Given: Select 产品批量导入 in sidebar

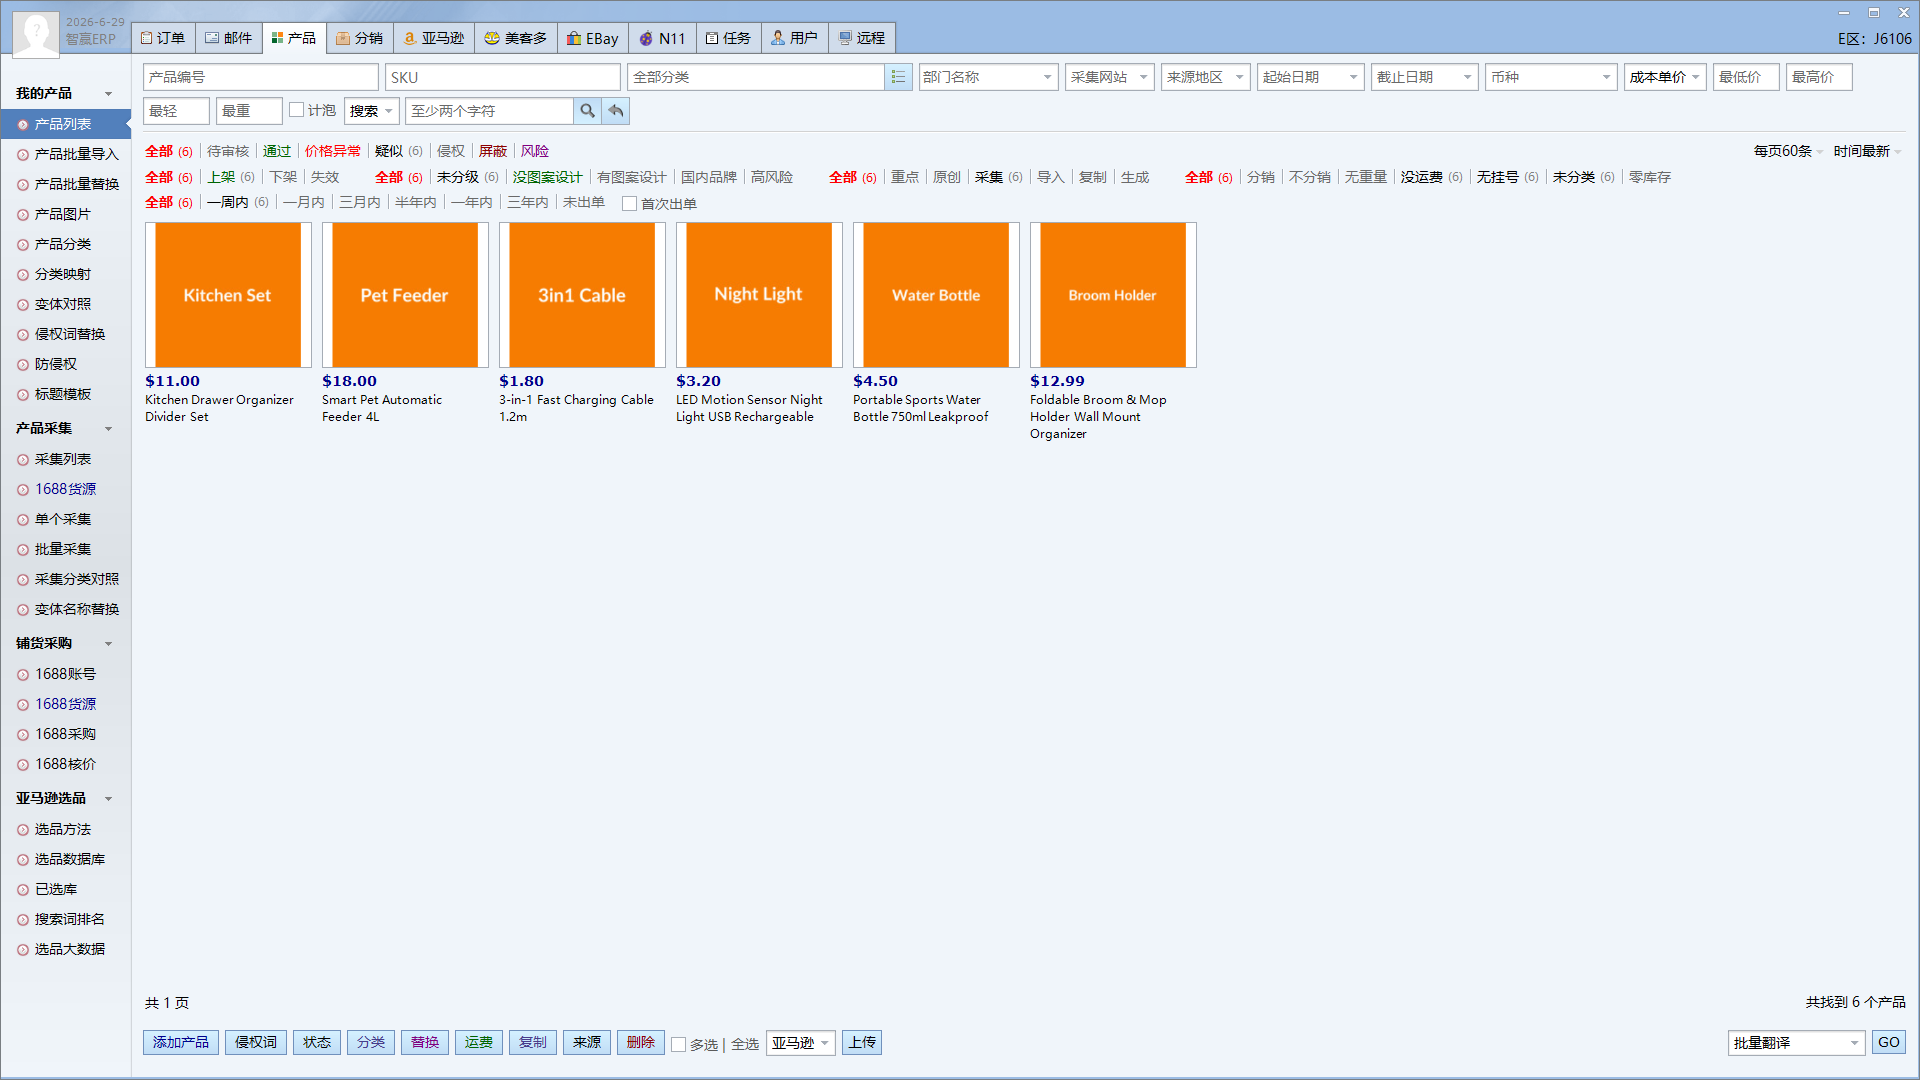Looking at the screenshot, I should (x=76, y=154).
